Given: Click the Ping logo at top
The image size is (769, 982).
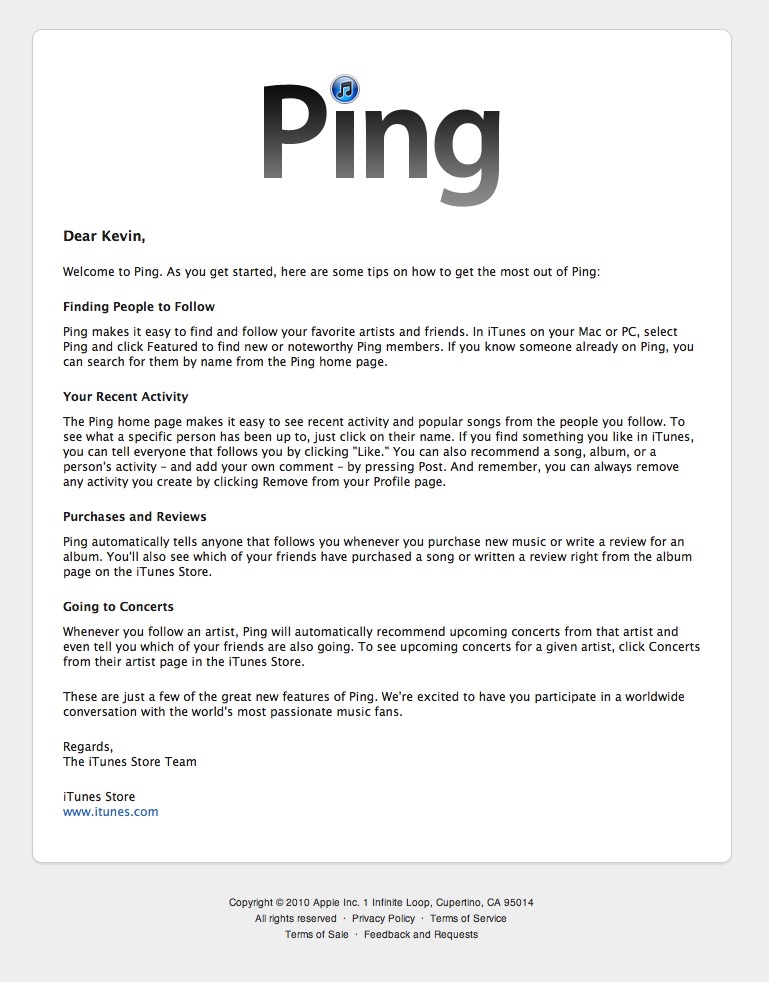Looking at the screenshot, I should pyautogui.click(x=381, y=142).
